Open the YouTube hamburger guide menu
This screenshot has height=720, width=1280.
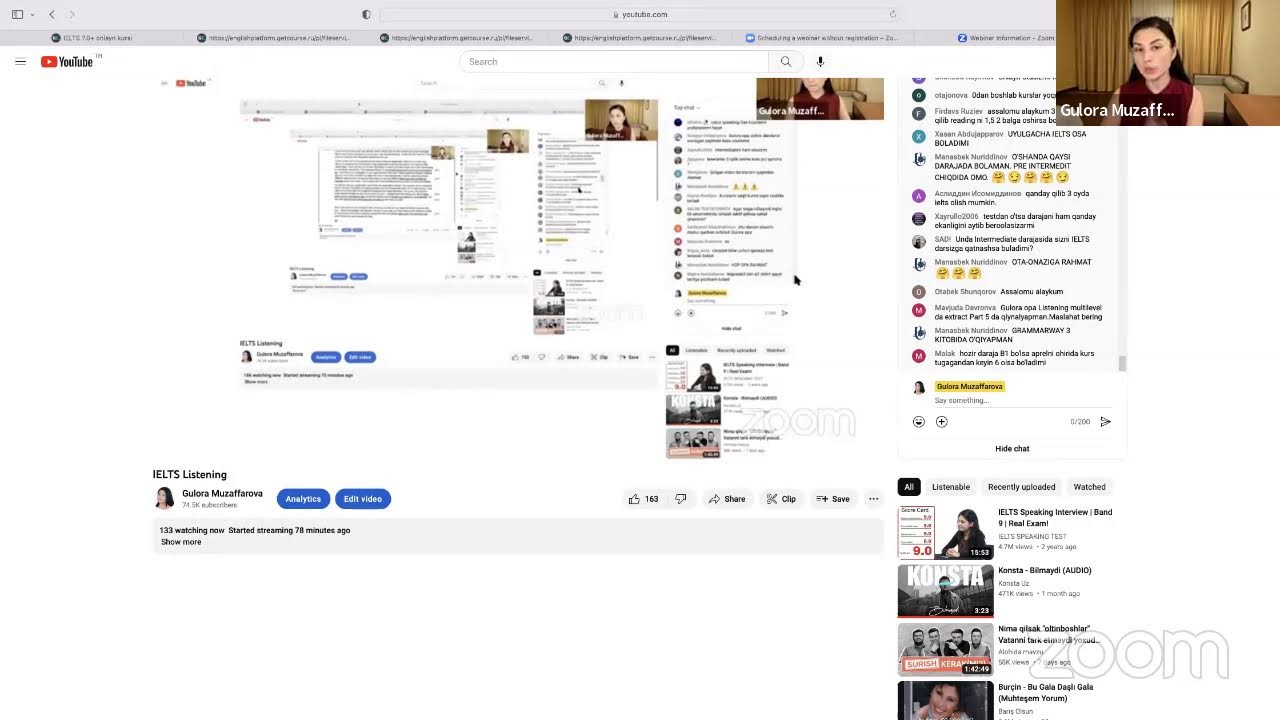coord(20,62)
